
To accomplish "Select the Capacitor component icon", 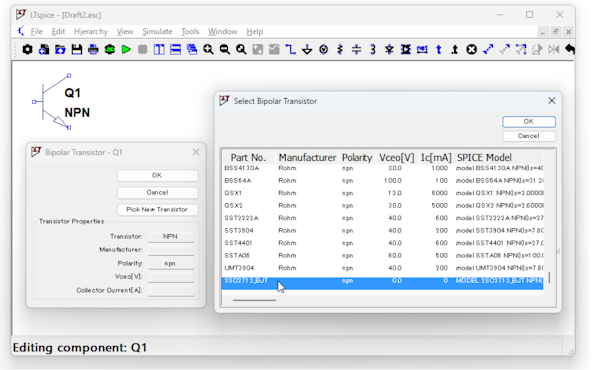I will pyautogui.click(x=356, y=49).
